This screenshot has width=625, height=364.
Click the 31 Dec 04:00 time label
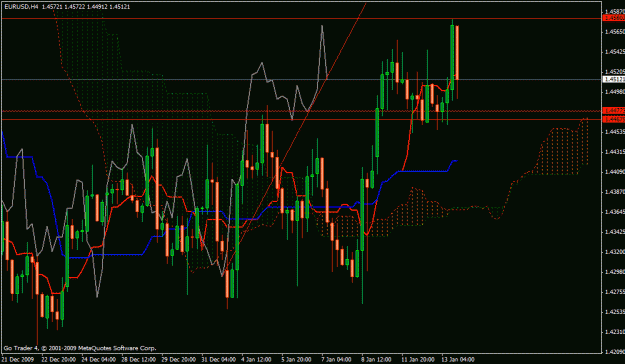coord(218,359)
